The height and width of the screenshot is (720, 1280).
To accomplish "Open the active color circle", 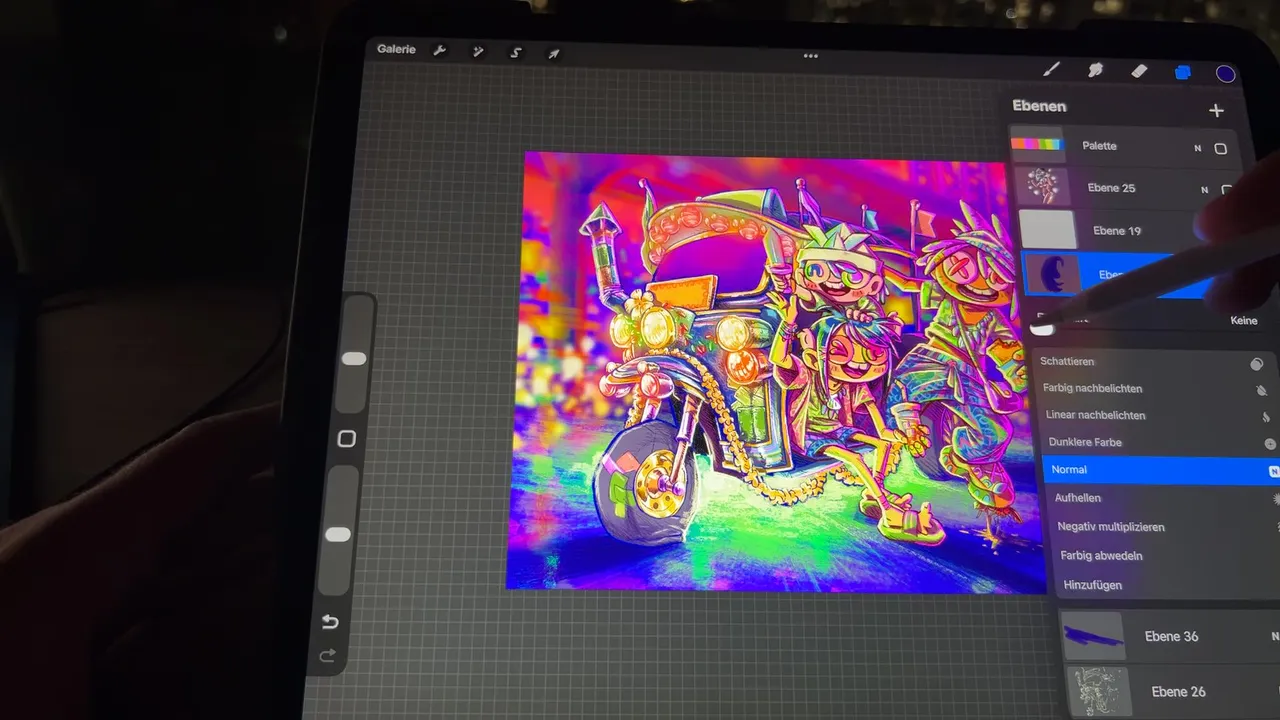I will coord(1226,74).
